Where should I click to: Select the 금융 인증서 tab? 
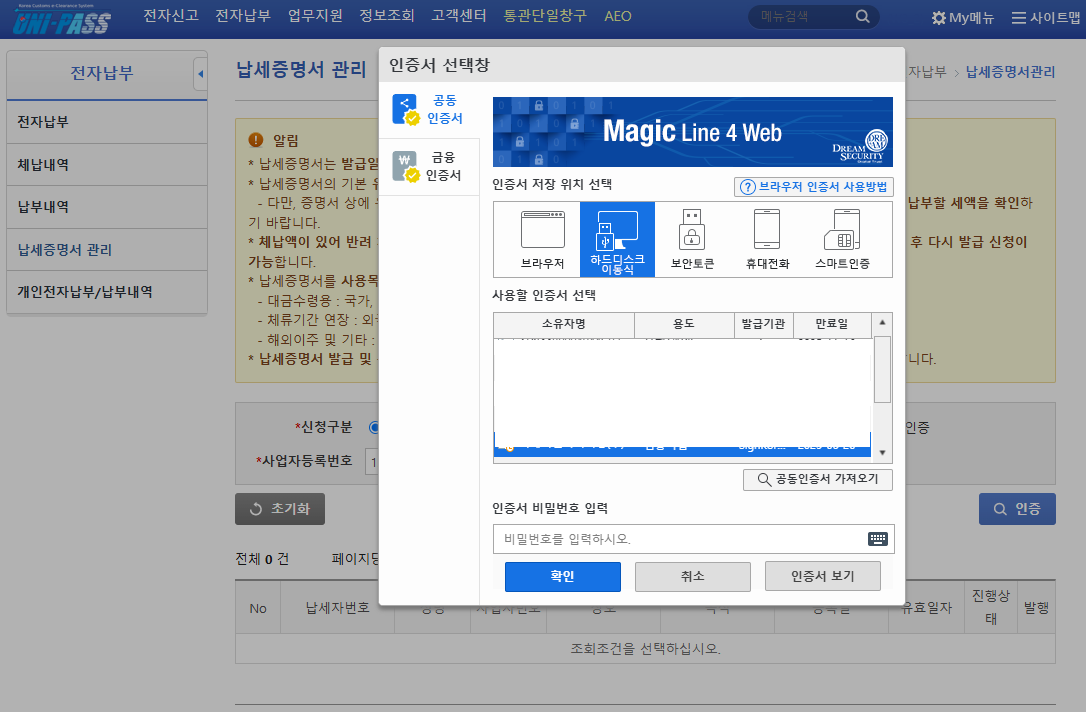point(429,167)
